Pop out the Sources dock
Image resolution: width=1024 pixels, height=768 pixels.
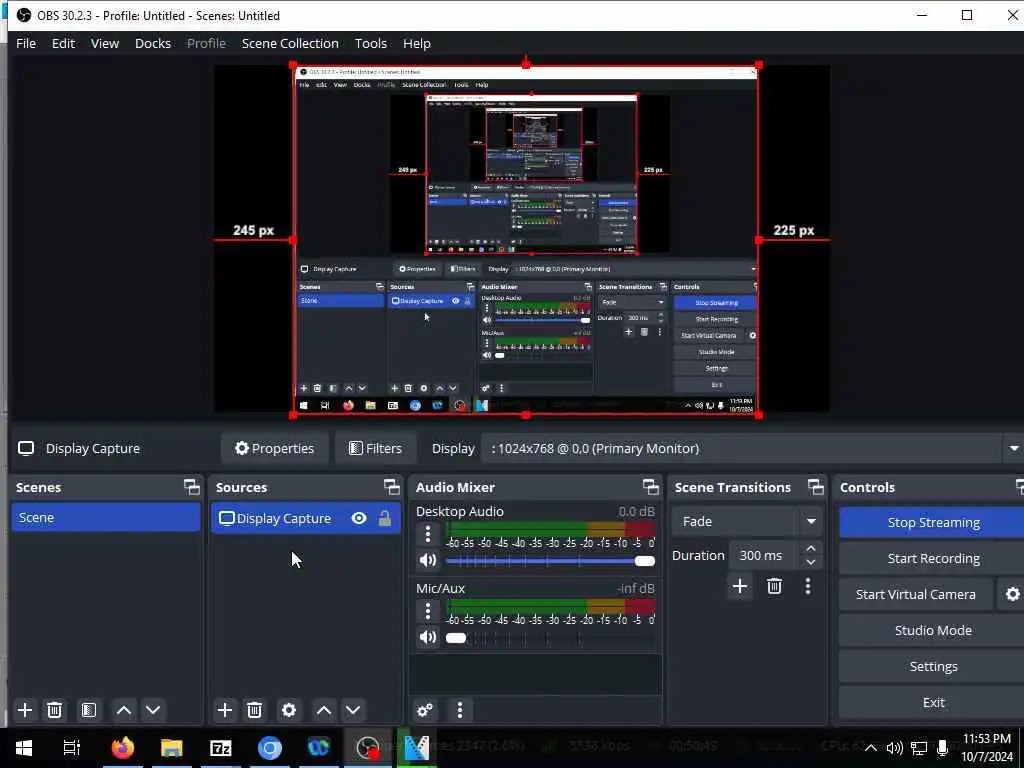(x=391, y=487)
